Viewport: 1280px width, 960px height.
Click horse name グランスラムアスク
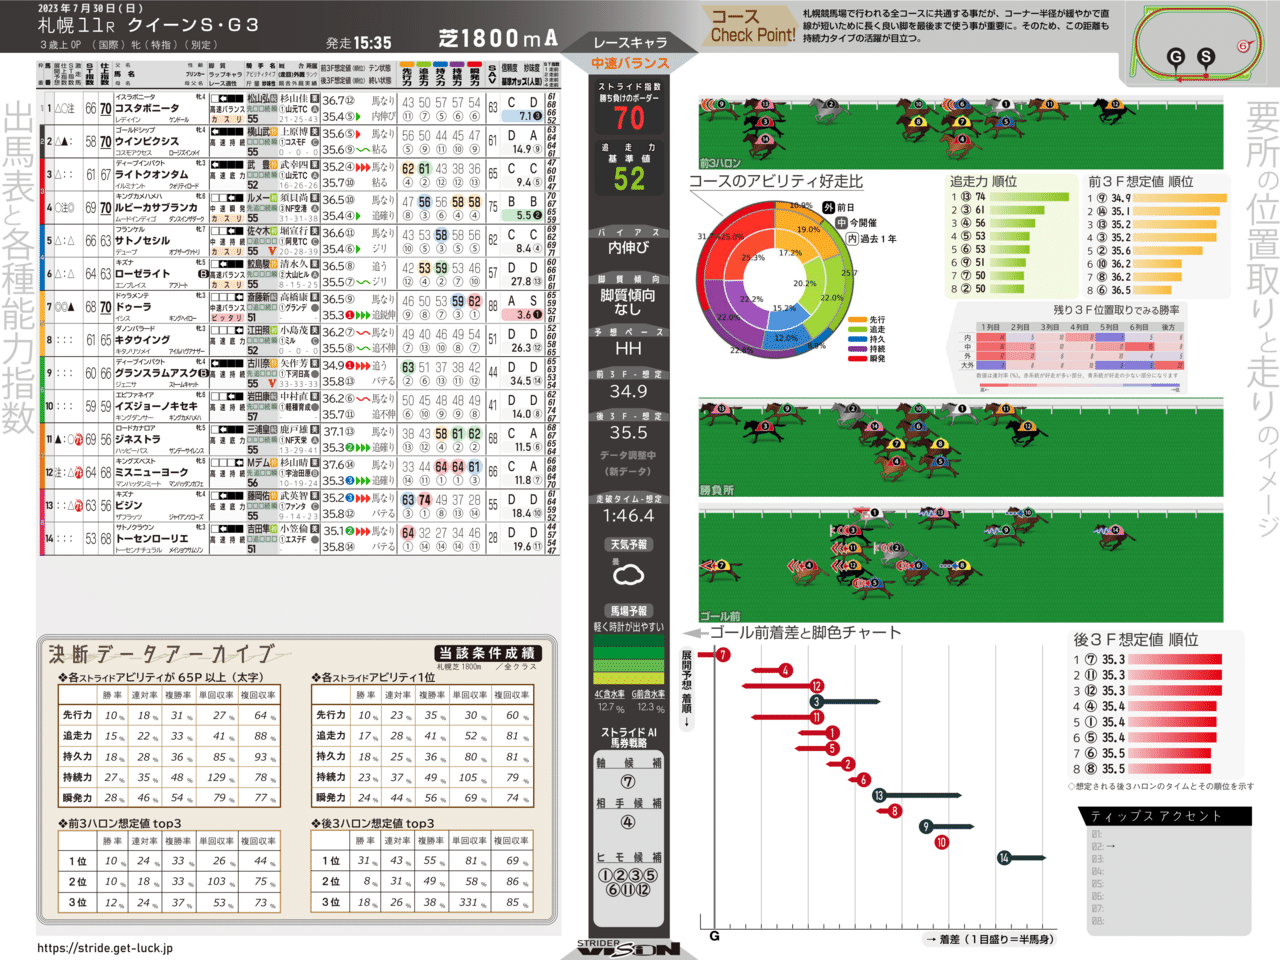pos(155,373)
